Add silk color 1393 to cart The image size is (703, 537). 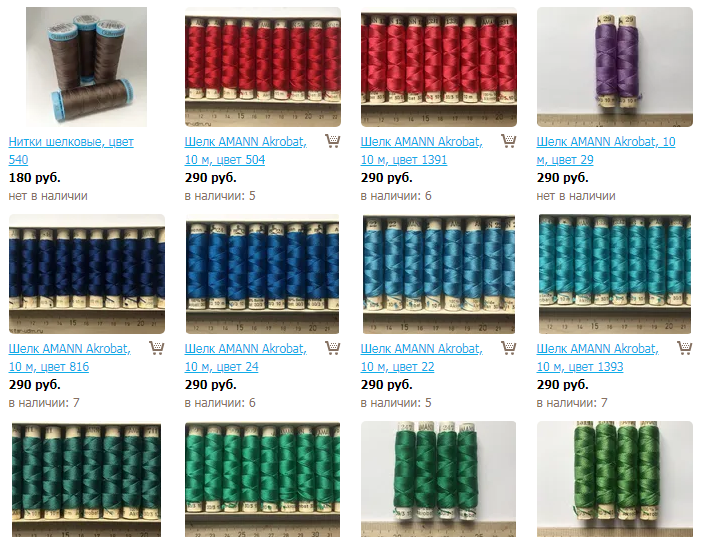[x=685, y=348]
